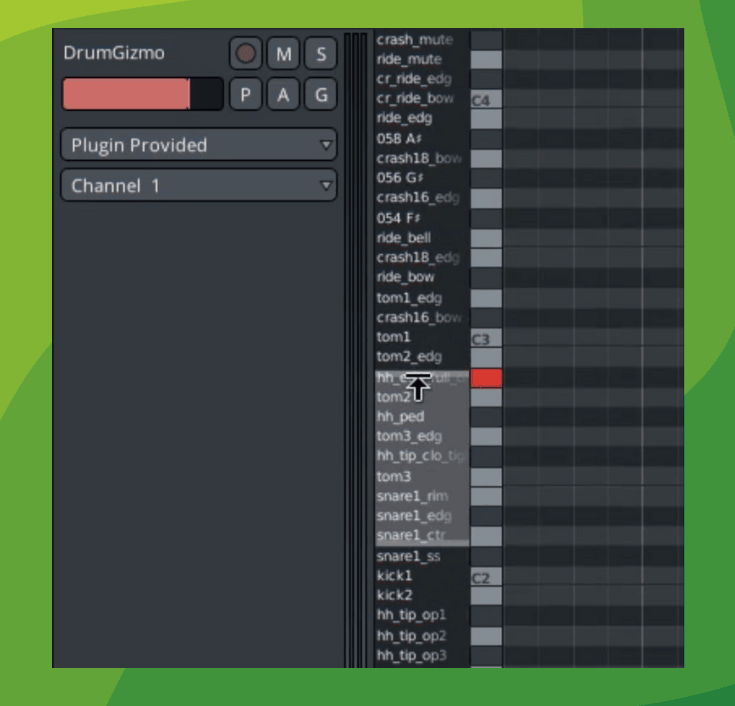Select the snare1_ss drum note
The width and height of the screenshot is (735, 706).
point(407,556)
